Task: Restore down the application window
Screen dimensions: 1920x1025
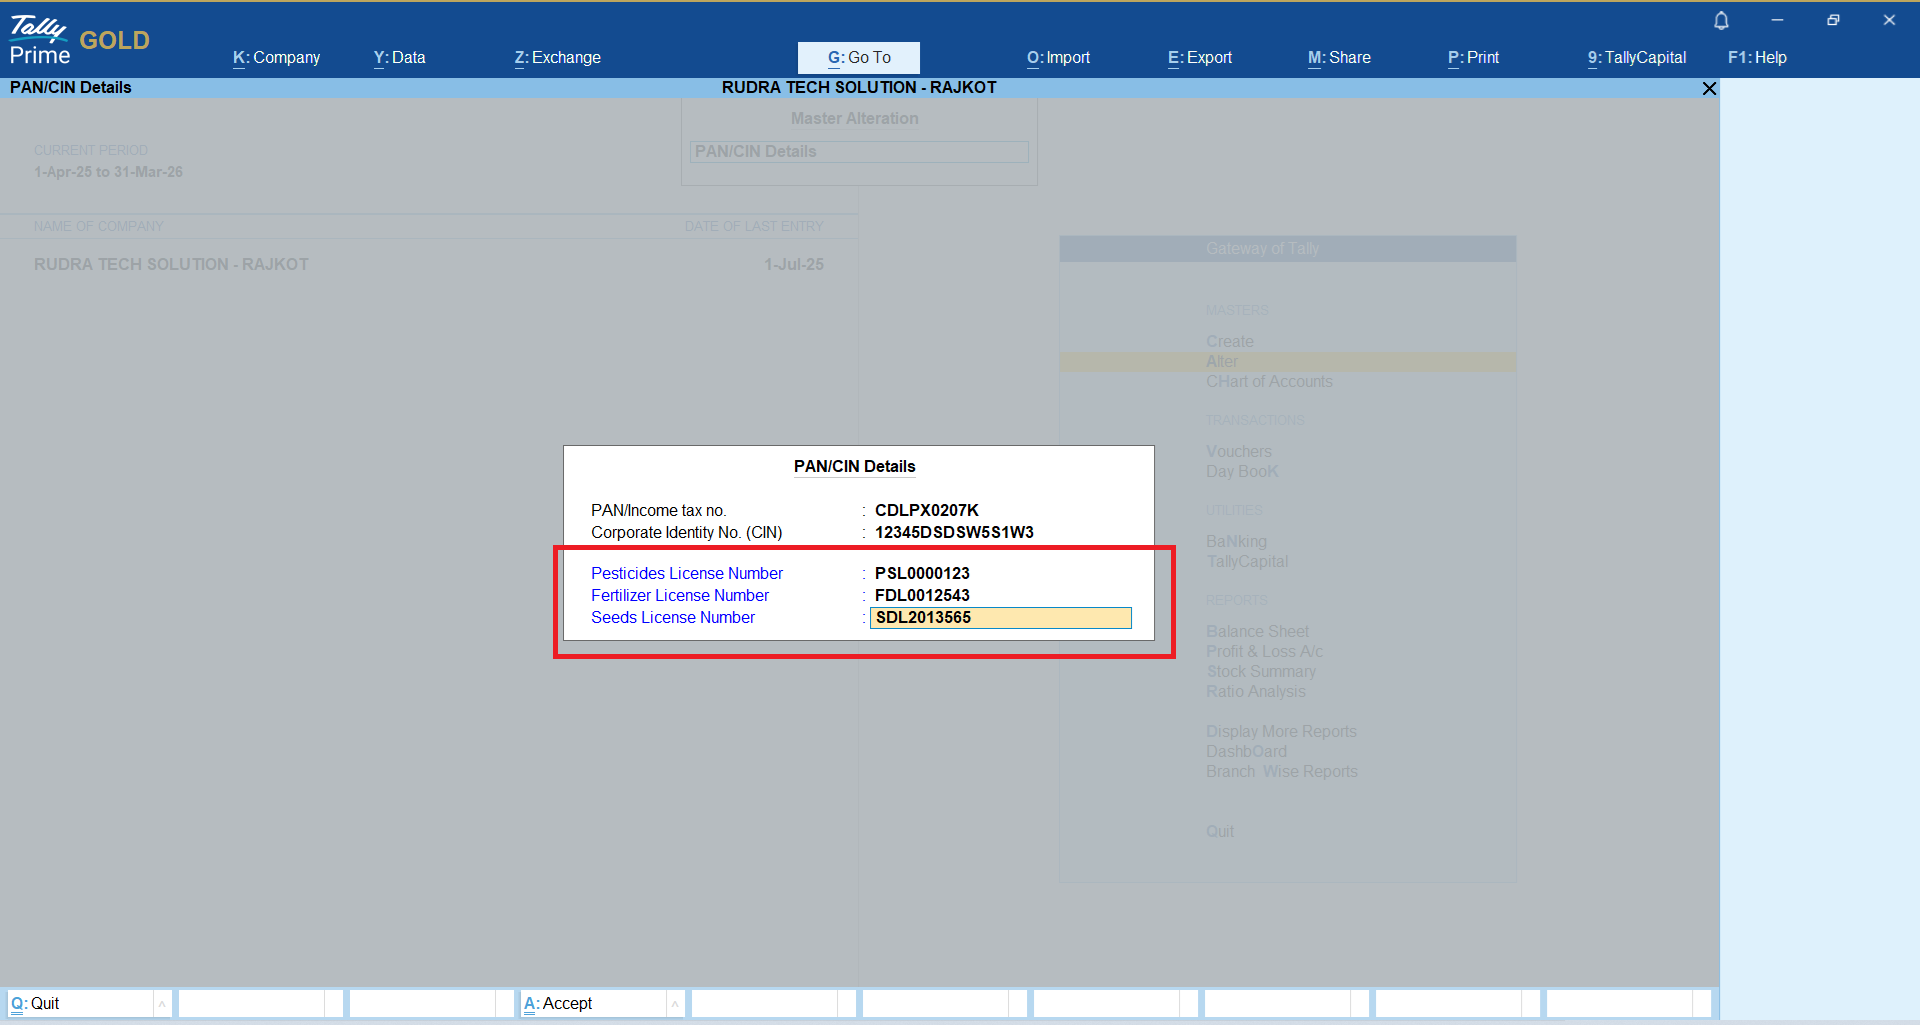Action: click(1833, 20)
